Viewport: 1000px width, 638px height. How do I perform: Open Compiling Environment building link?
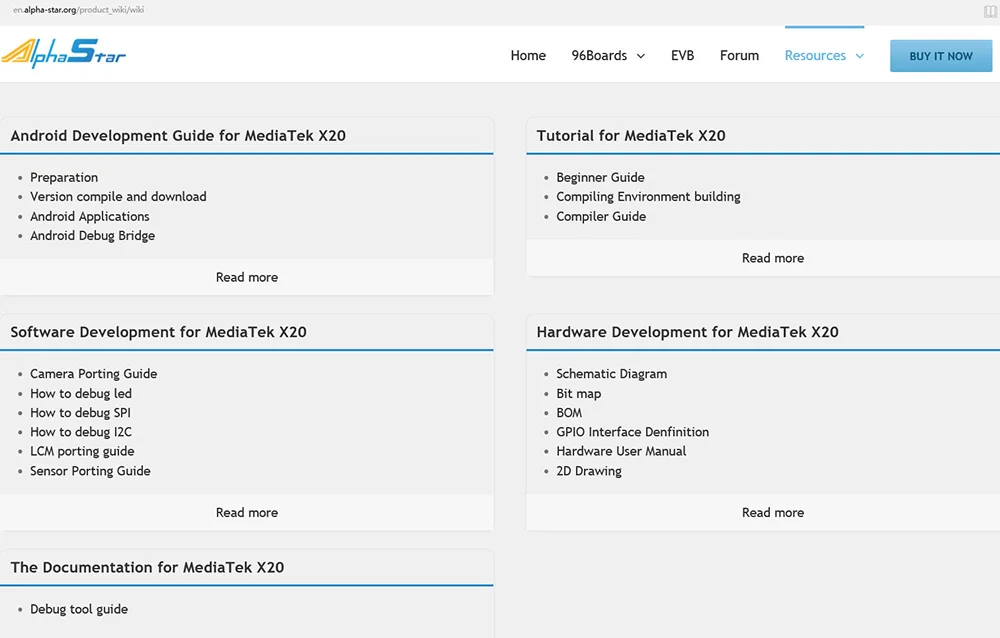tap(648, 197)
